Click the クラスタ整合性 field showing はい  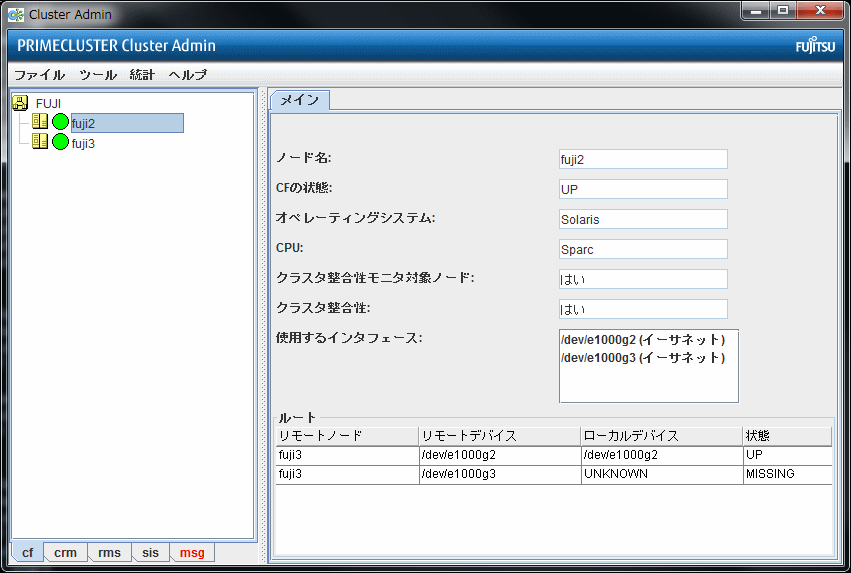click(x=643, y=309)
